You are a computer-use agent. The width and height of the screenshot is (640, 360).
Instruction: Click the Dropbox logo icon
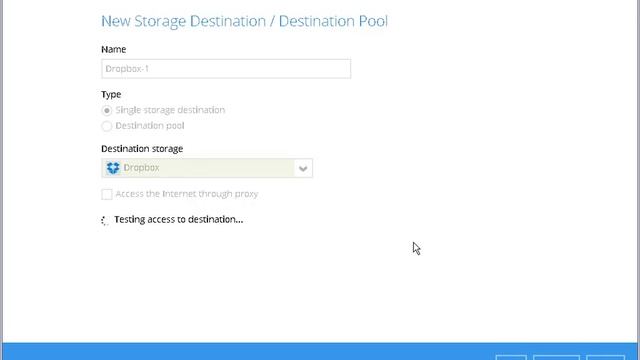(x=113, y=168)
